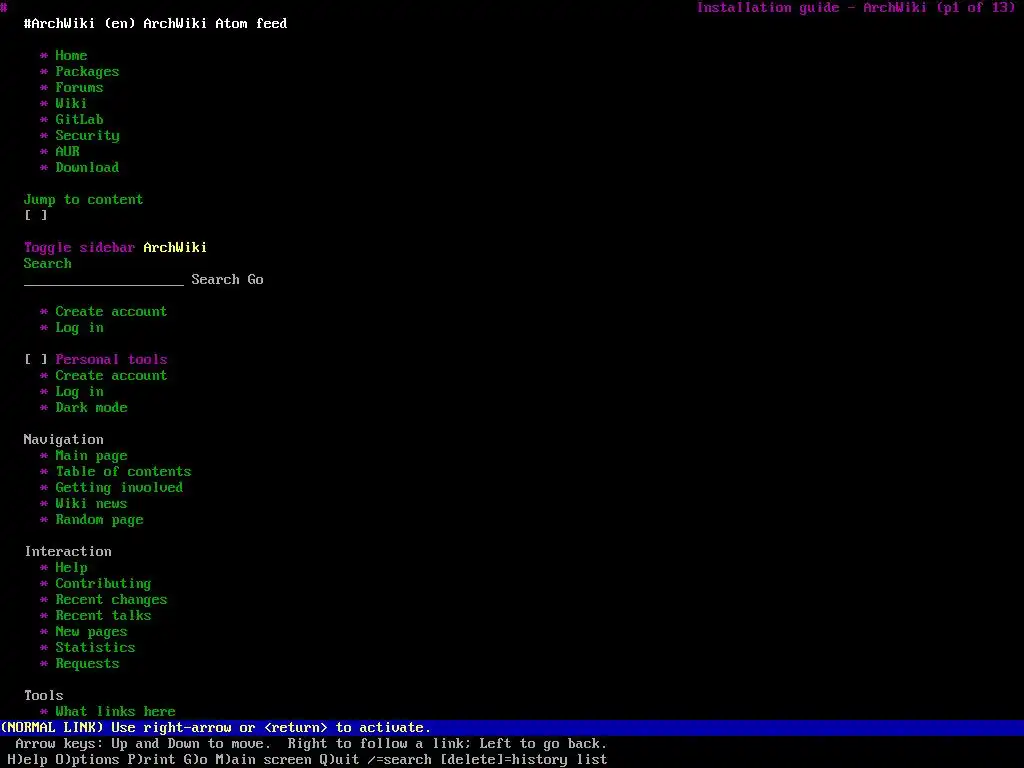Open the Contributing link
This screenshot has width=1024, height=768.
coord(103,584)
